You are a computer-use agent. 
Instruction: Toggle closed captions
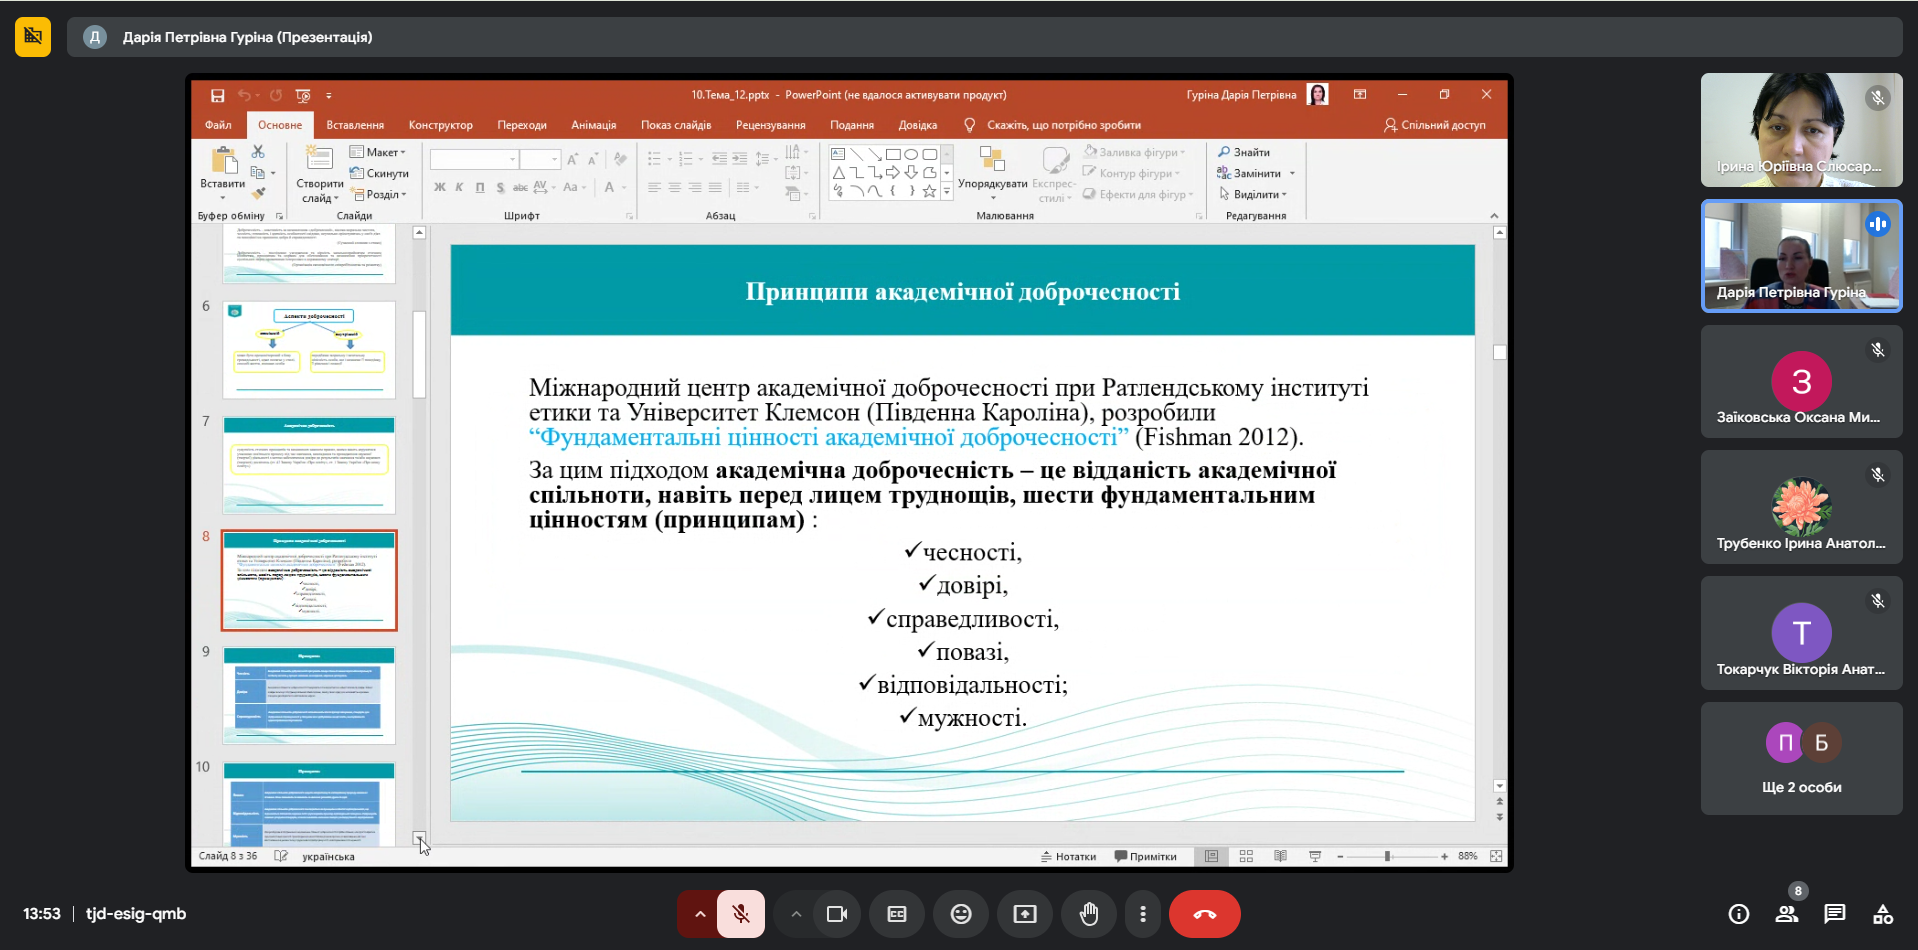pyautogui.click(x=897, y=914)
